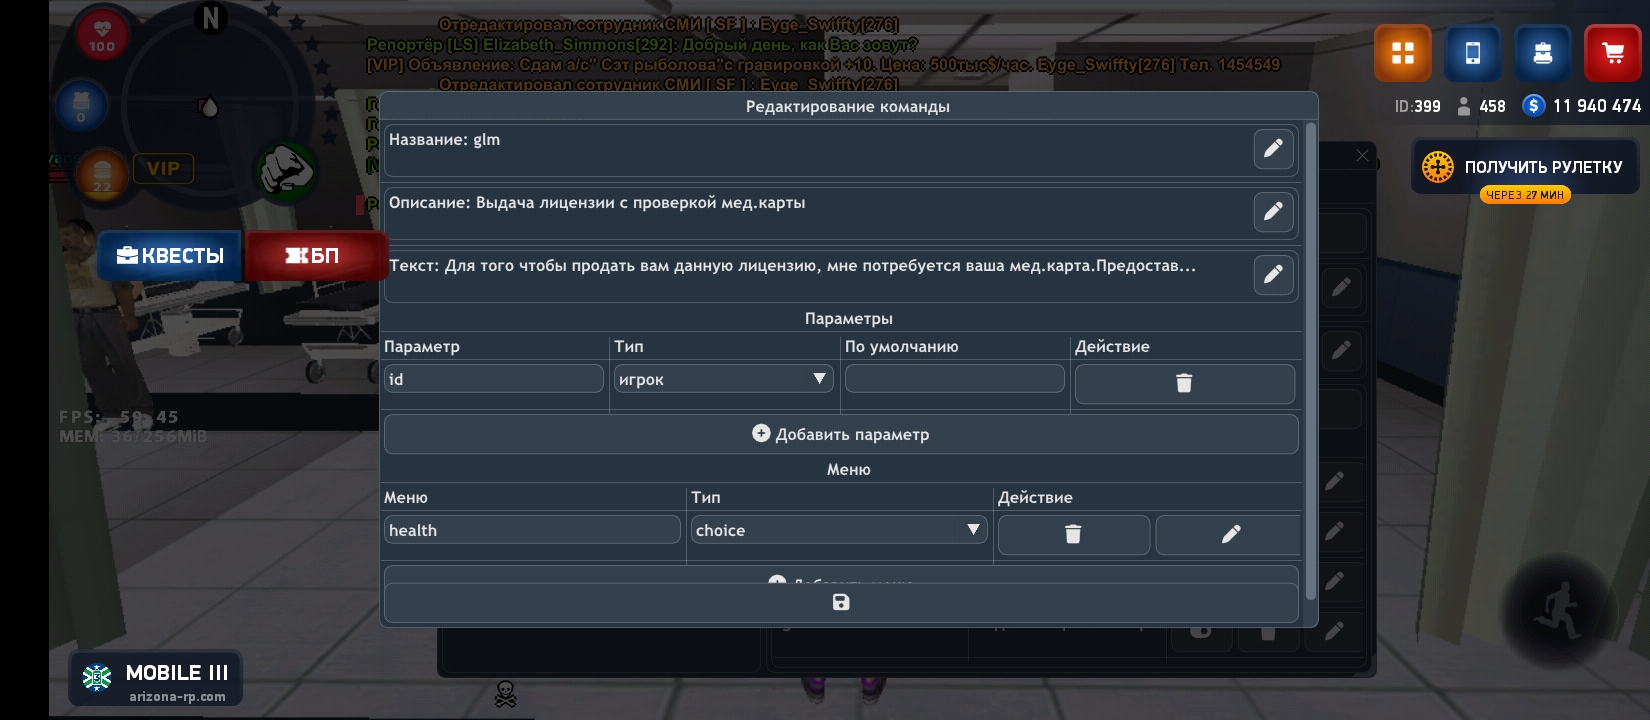Open the КВЕСТЫ quests button
Viewport: 1650px width, 720px height.
tap(170, 256)
